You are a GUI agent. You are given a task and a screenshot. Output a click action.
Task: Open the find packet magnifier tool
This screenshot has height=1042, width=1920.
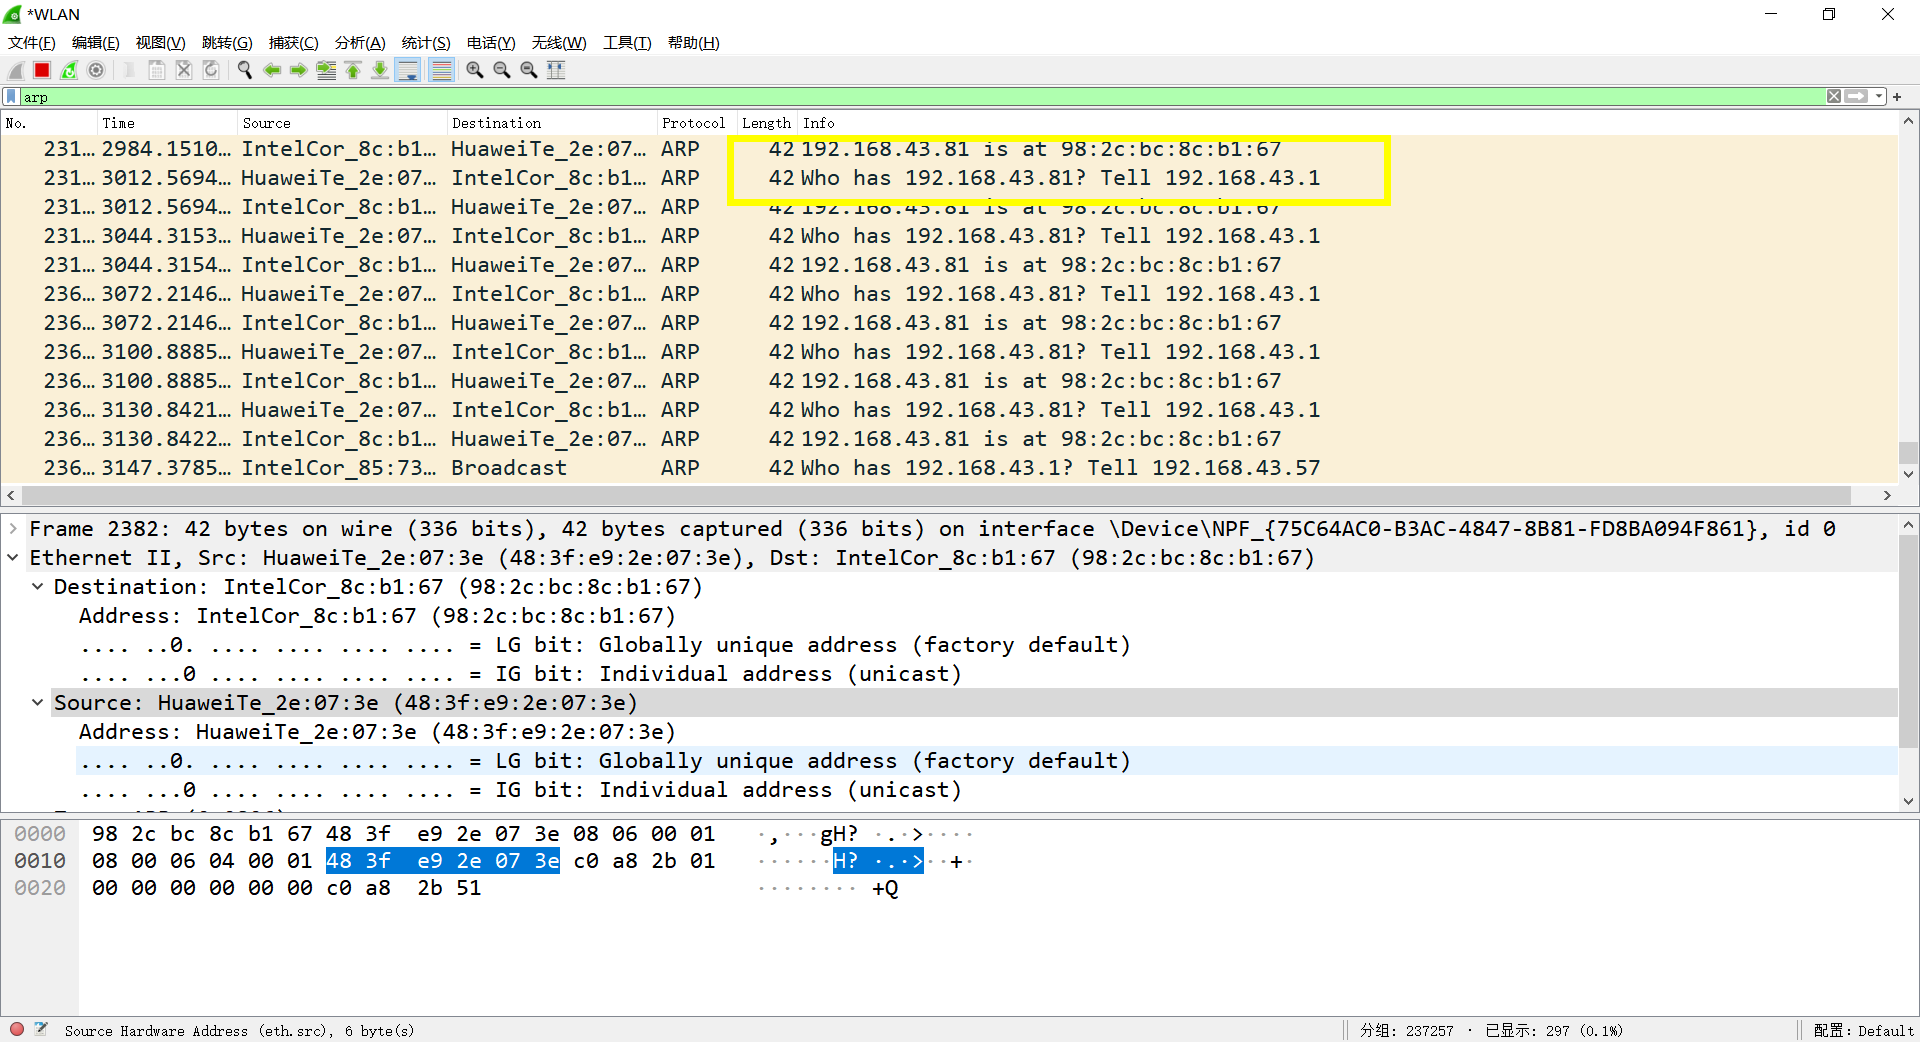[245, 70]
